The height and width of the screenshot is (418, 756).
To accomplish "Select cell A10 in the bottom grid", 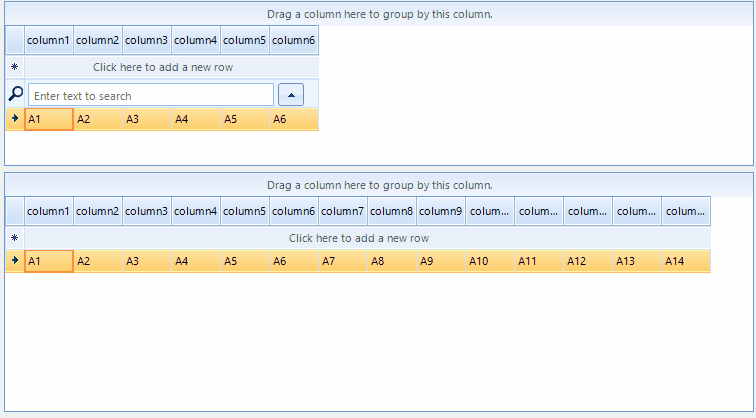I will coord(490,261).
